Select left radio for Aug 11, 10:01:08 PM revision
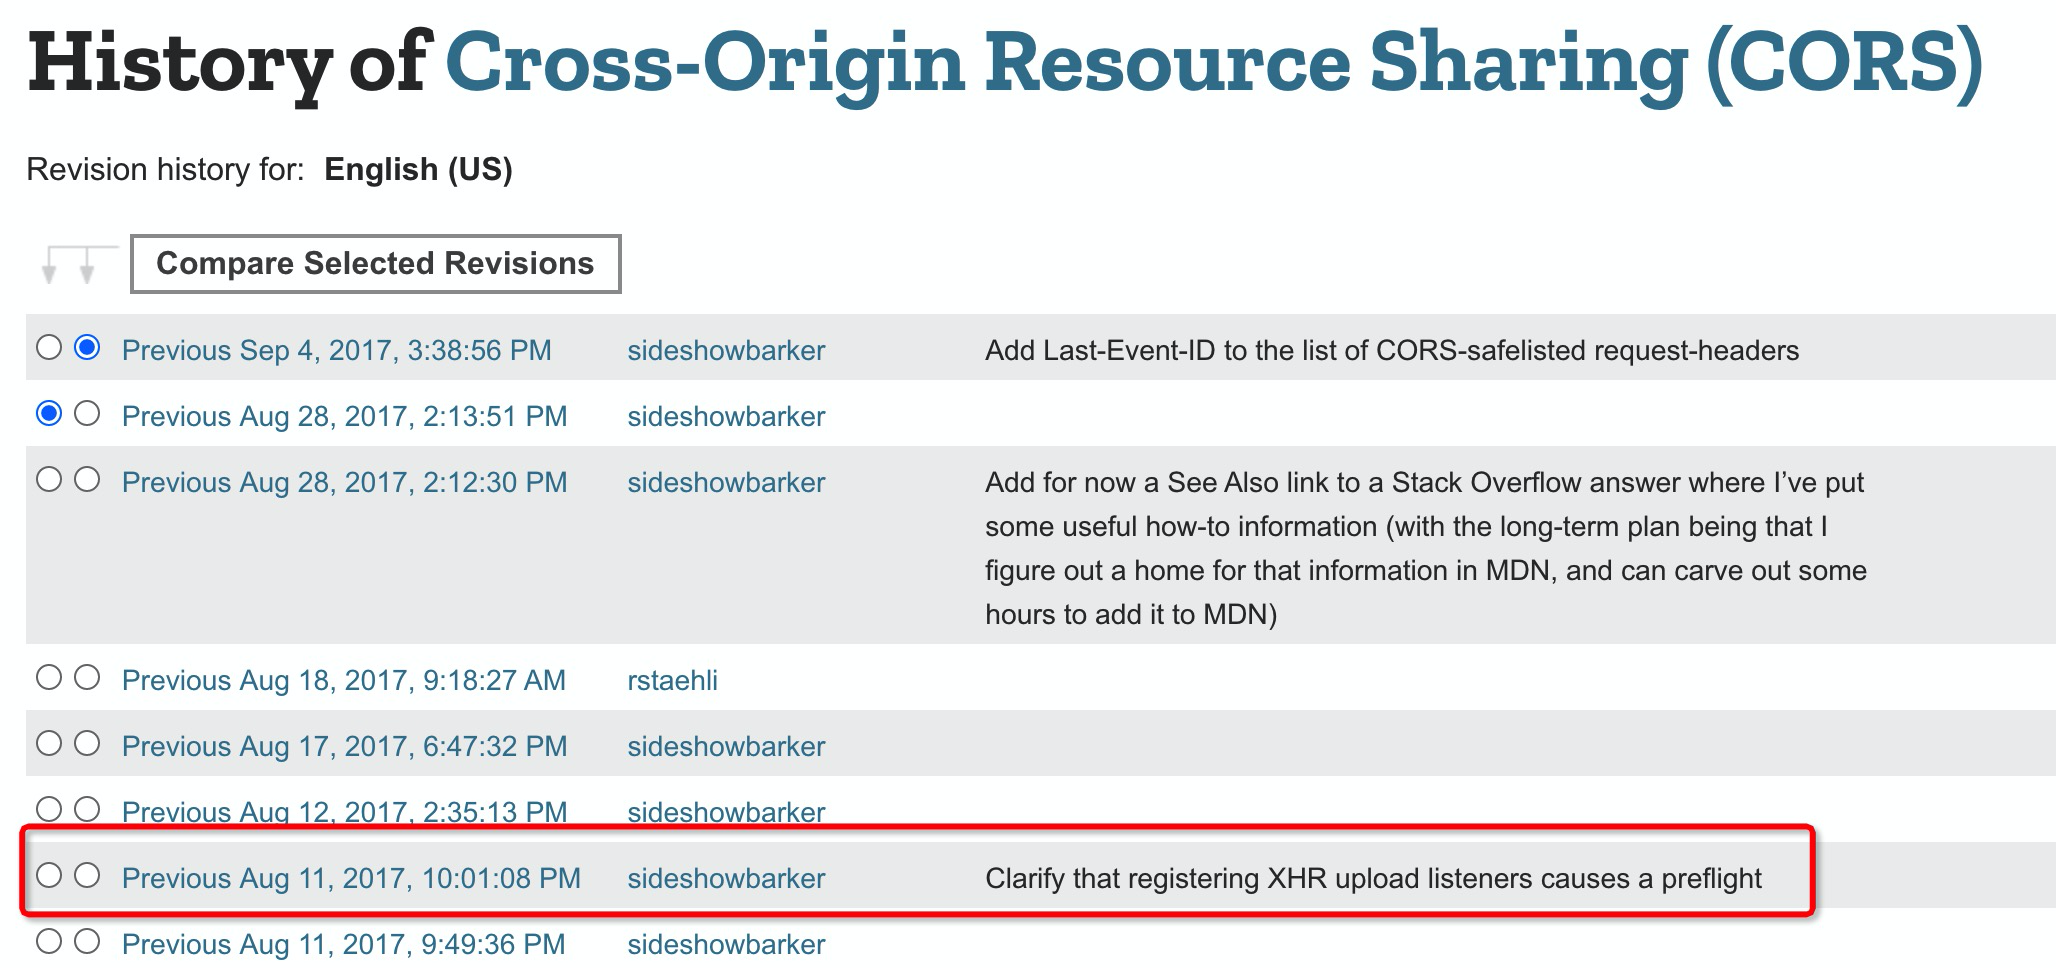 coord(49,875)
